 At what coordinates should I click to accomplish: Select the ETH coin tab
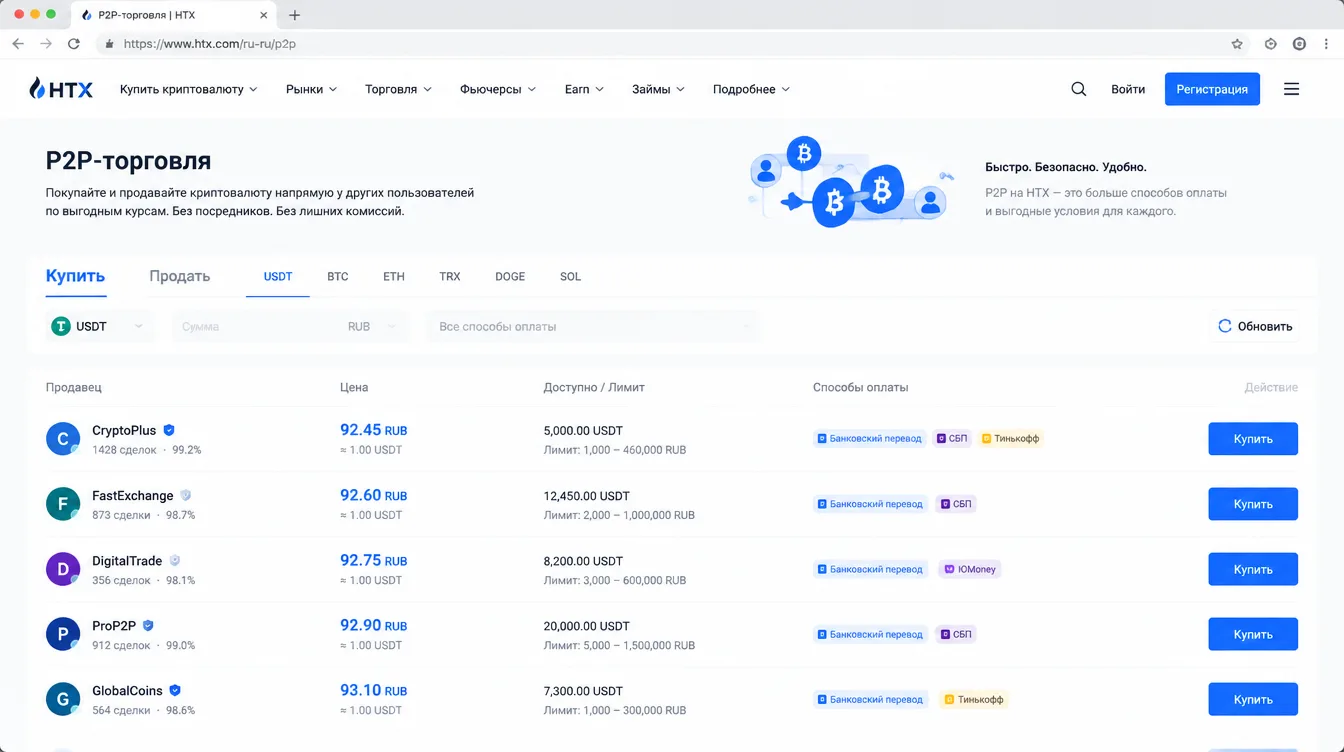394,276
